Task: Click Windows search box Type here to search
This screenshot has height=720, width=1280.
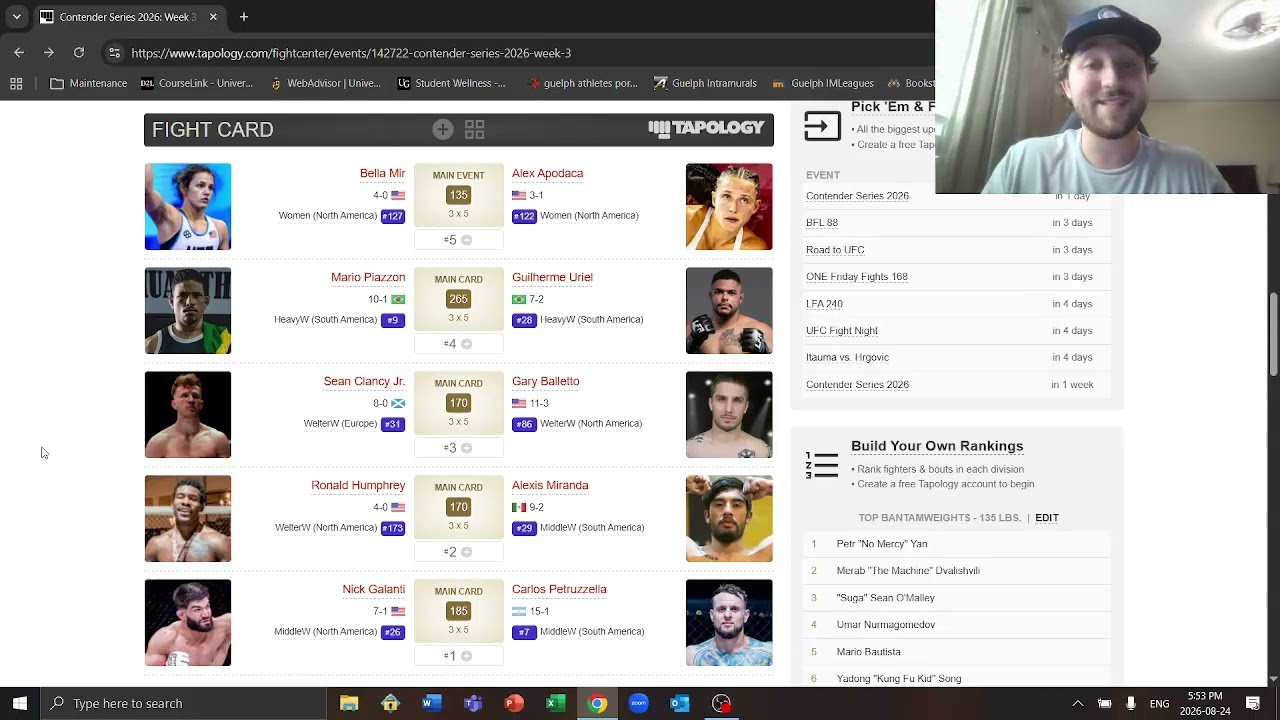Action: [x=183, y=703]
